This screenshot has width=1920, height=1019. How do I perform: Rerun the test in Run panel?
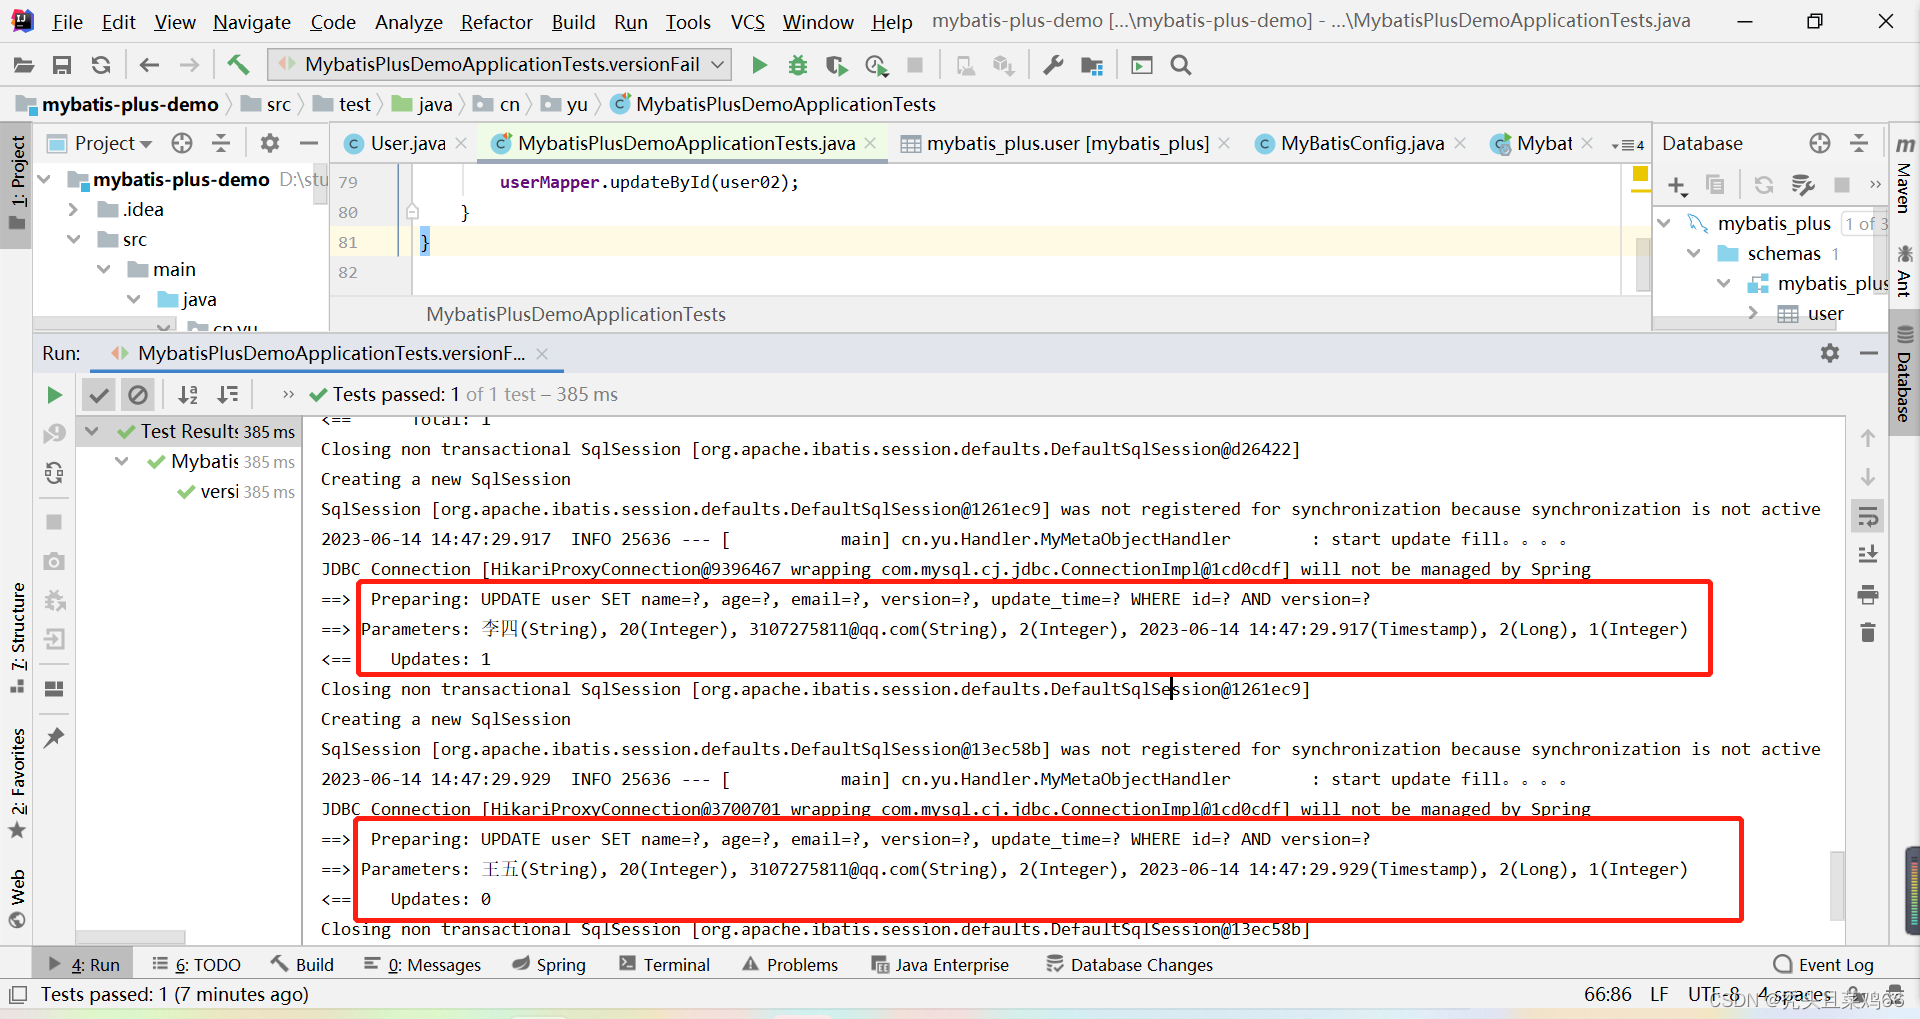click(54, 395)
